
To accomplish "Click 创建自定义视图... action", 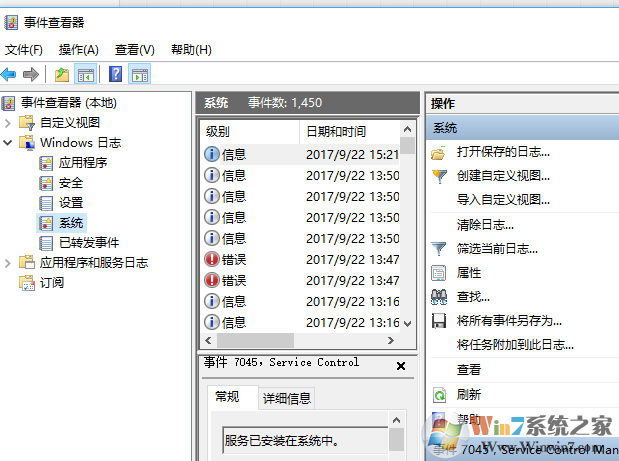I will coord(503,176).
